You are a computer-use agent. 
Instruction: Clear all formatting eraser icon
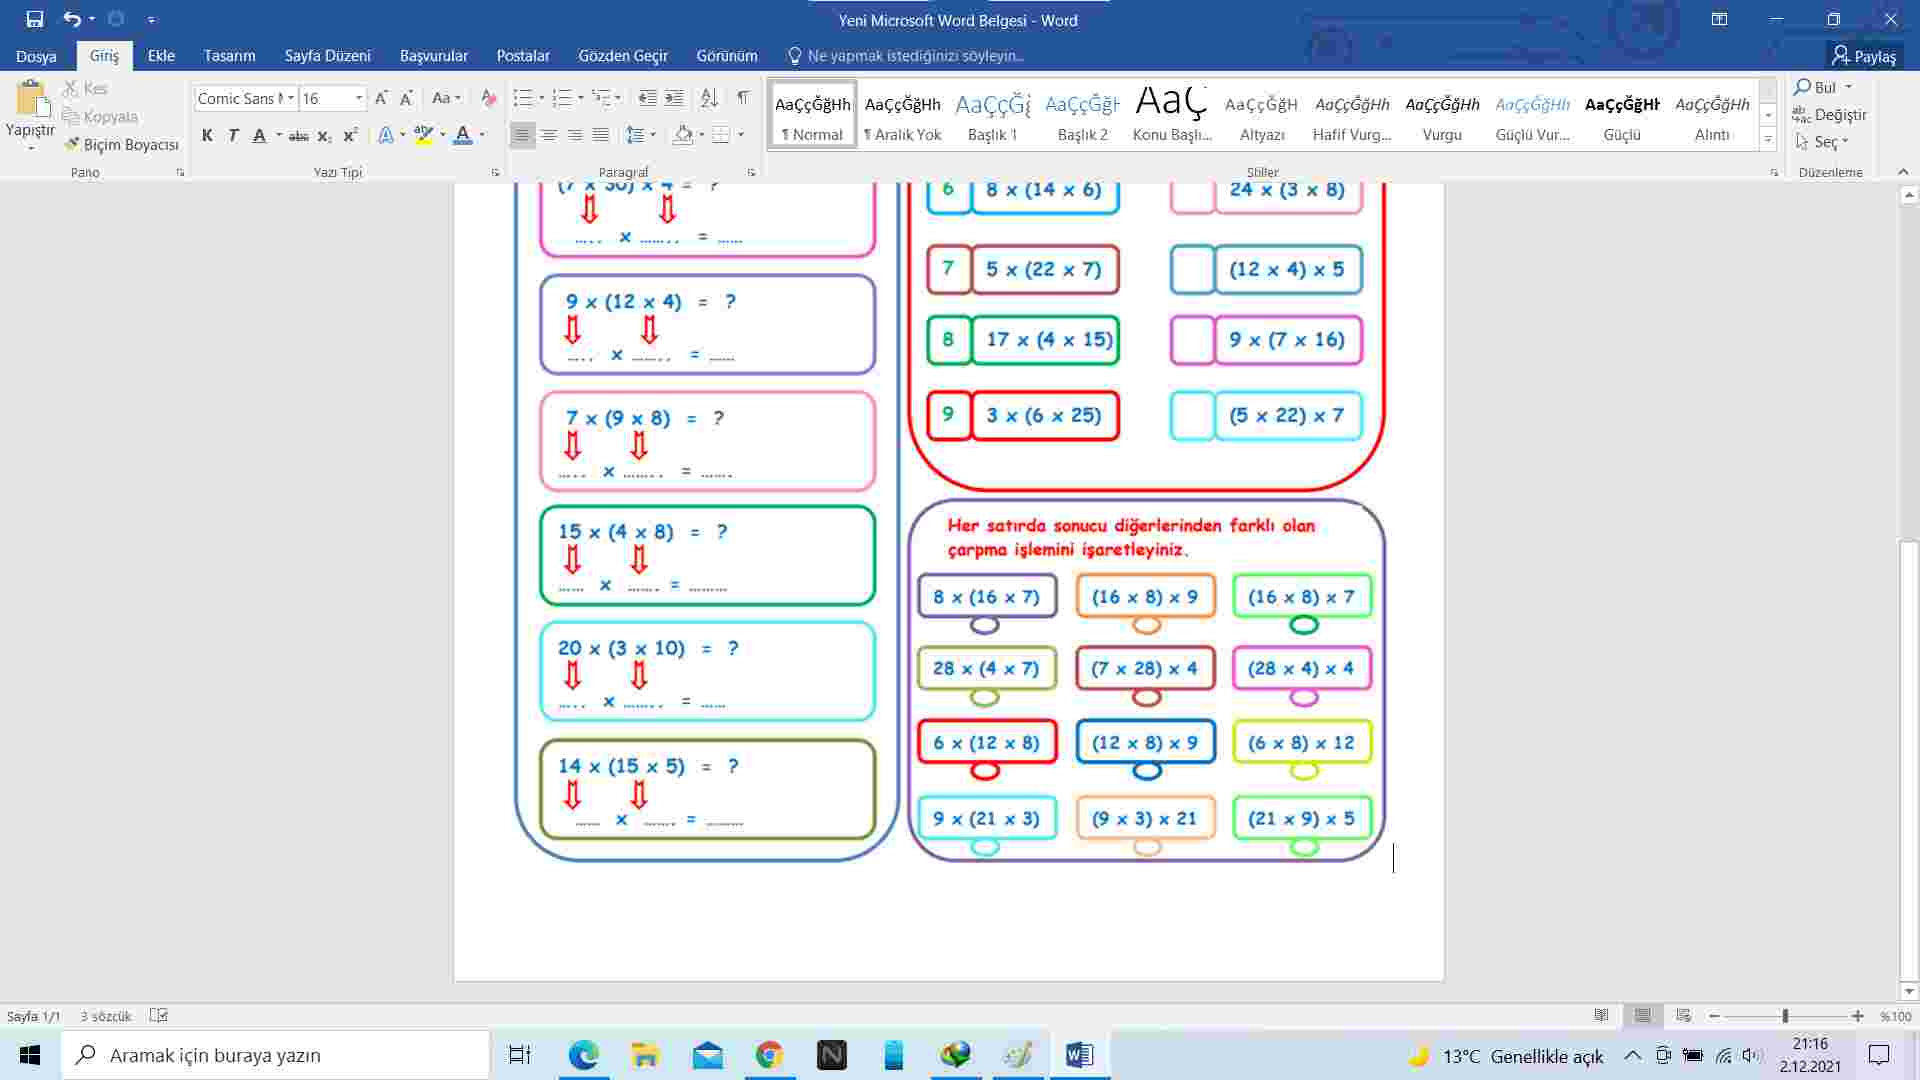488,98
